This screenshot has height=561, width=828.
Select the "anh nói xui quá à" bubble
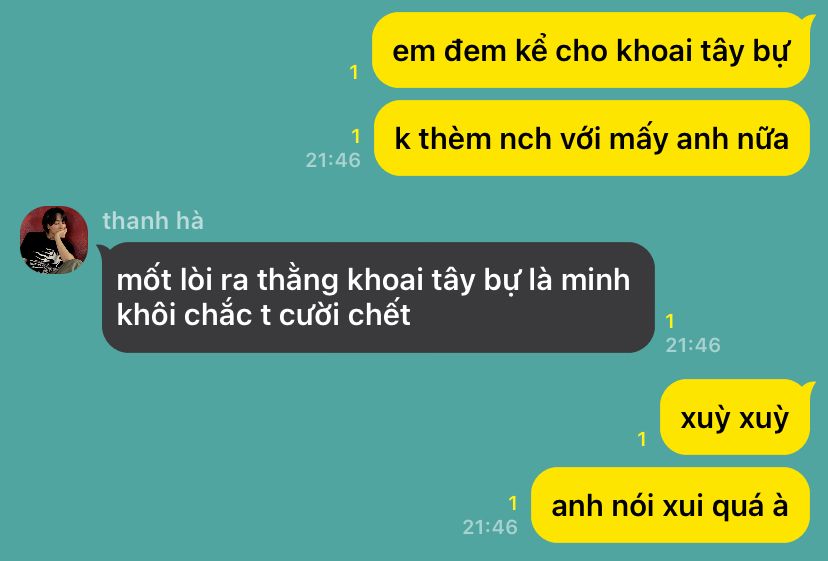670,504
